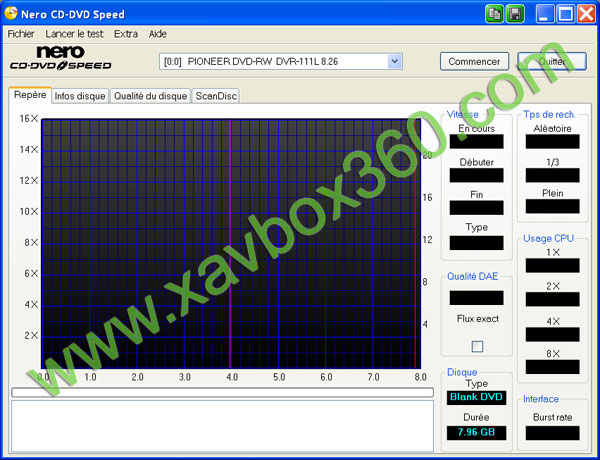Click the Fin speed field
600x460 pixels.
[476, 208]
